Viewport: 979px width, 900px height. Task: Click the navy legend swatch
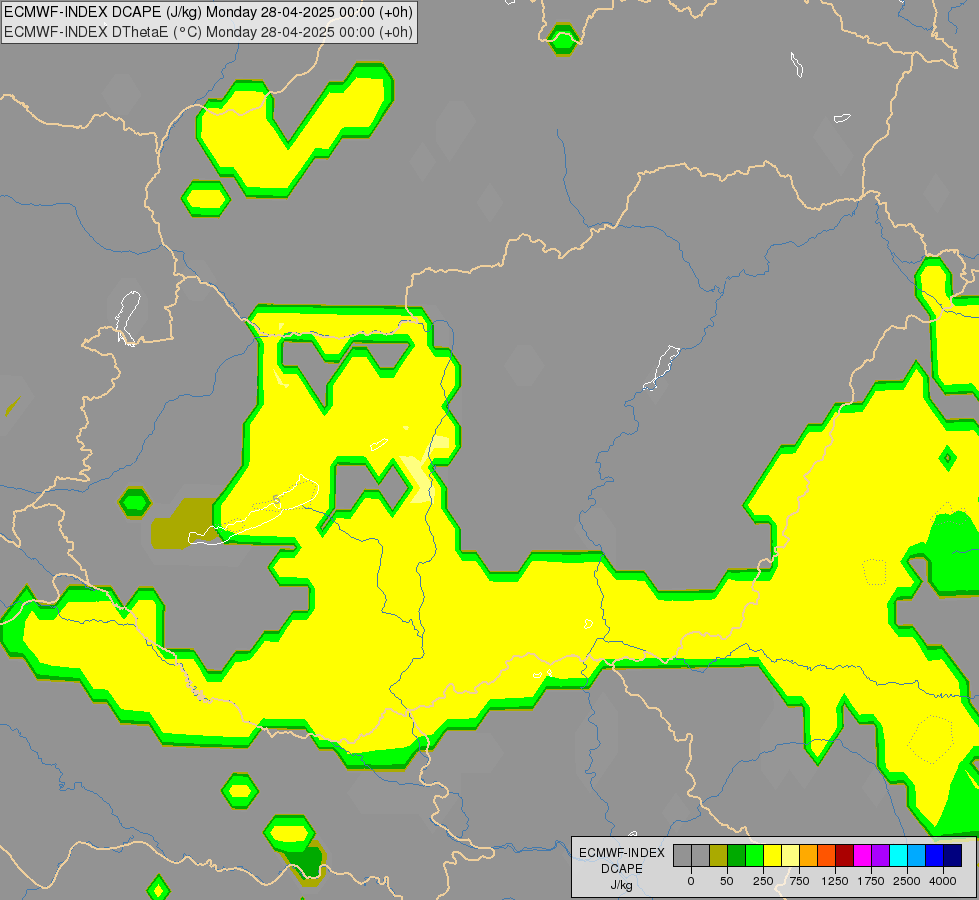(x=953, y=855)
